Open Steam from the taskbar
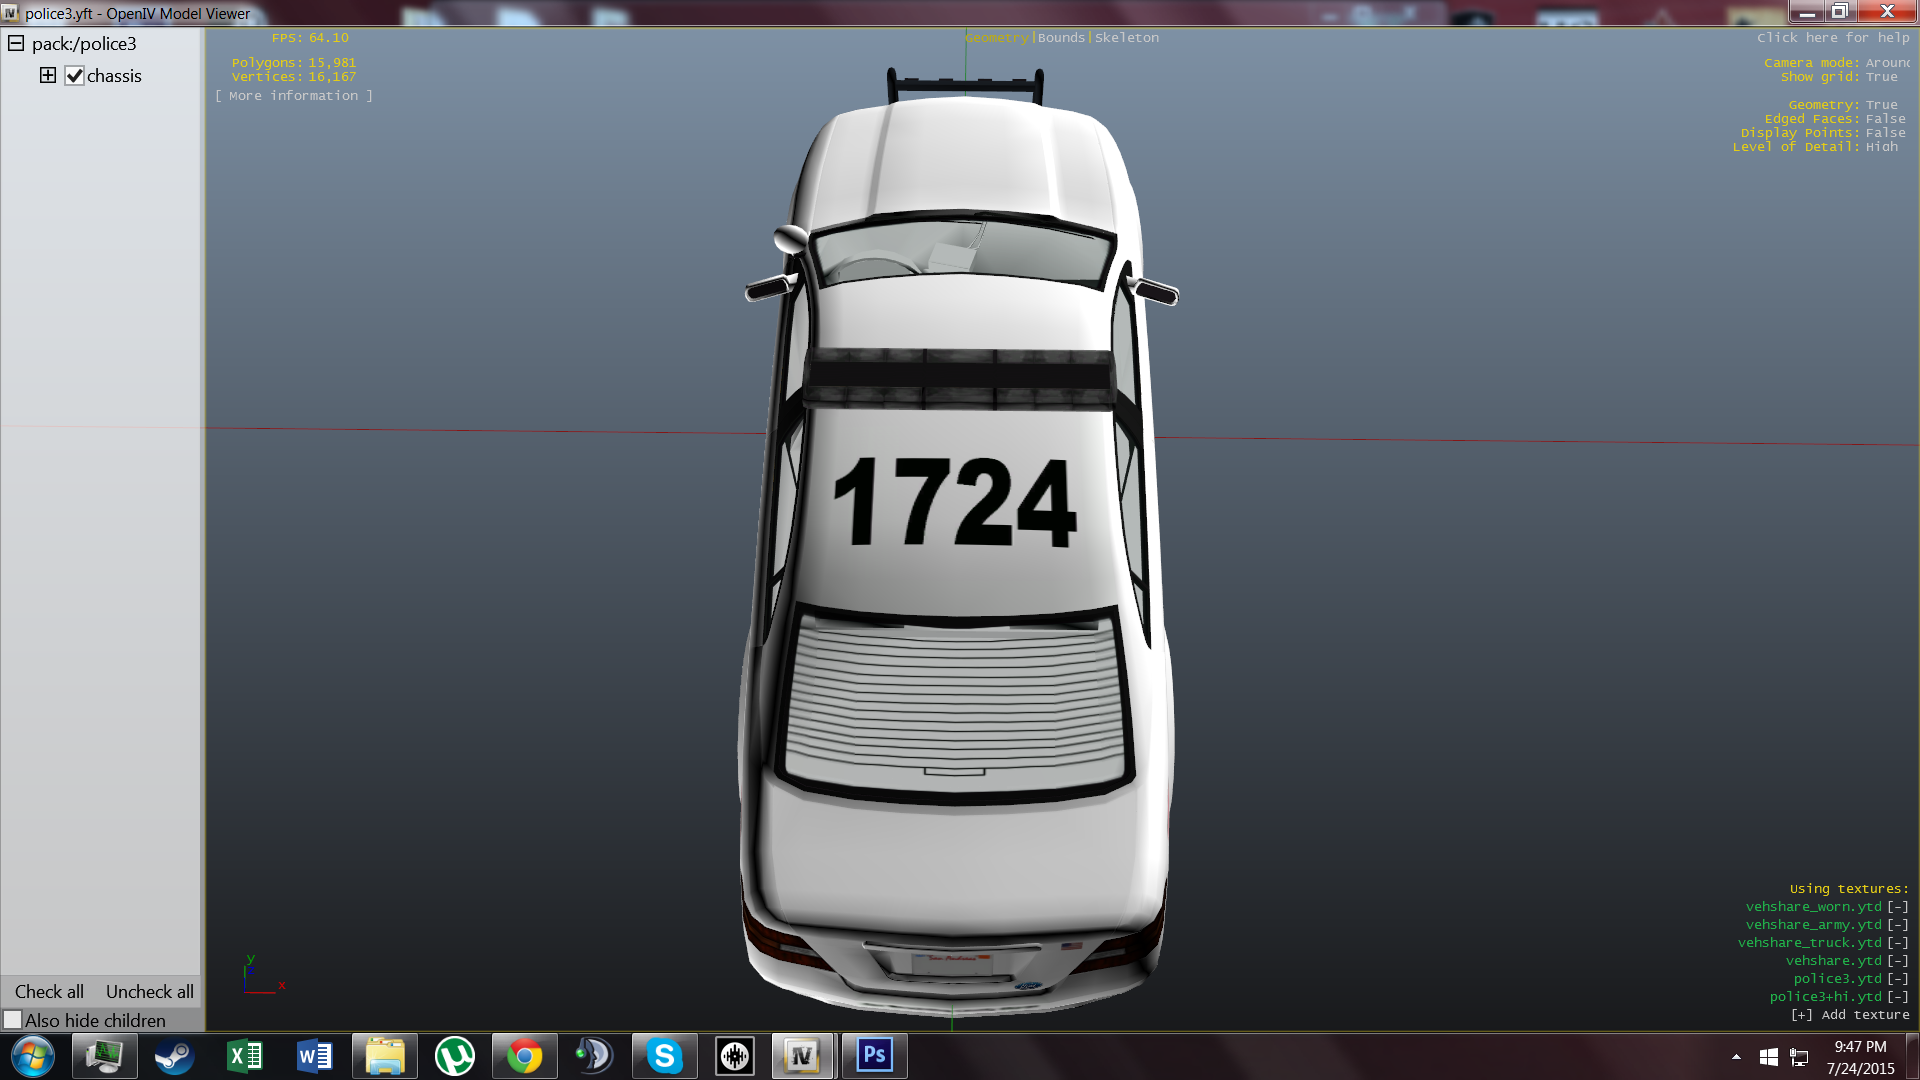Viewport: 1920px width, 1080px height. click(174, 1056)
